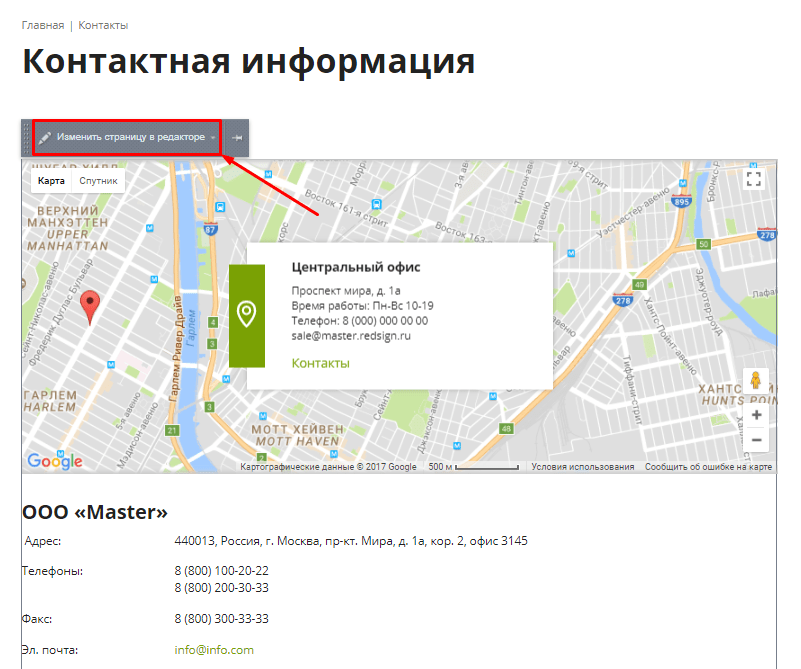Image resolution: width=801 pixels, height=669 pixels.
Task: Switch the map to 'Карта' view
Action: pos(52,181)
